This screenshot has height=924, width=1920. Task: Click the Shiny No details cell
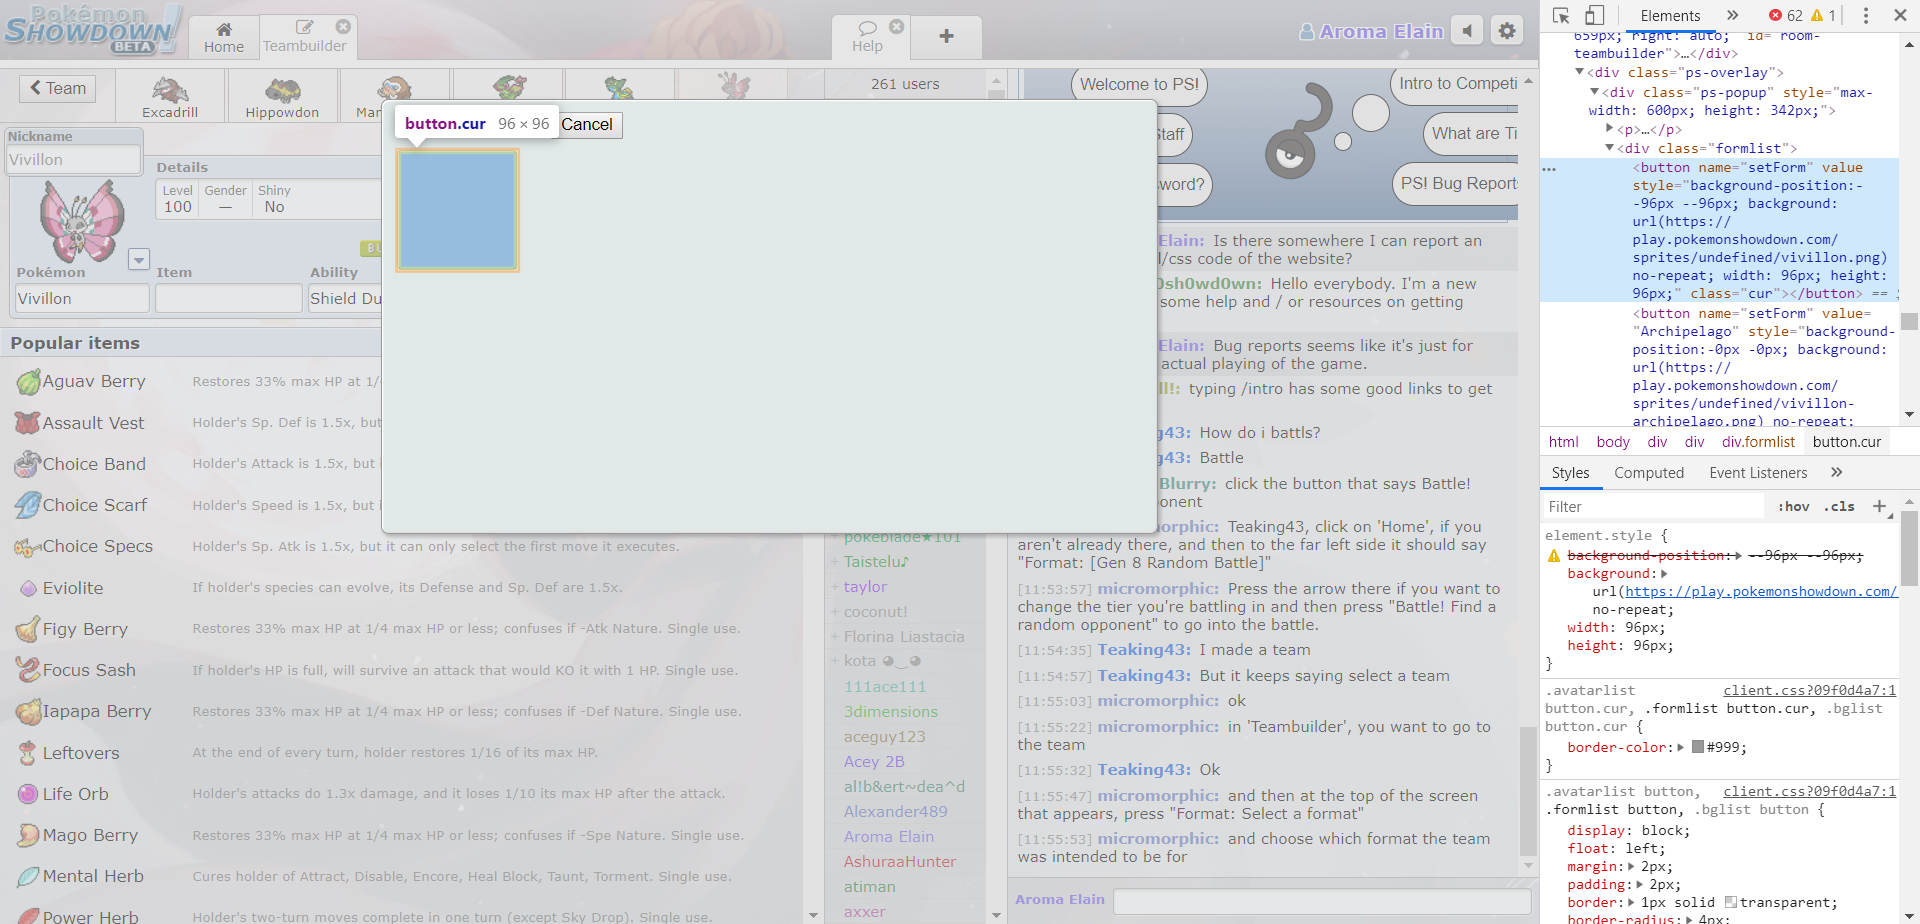274,199
